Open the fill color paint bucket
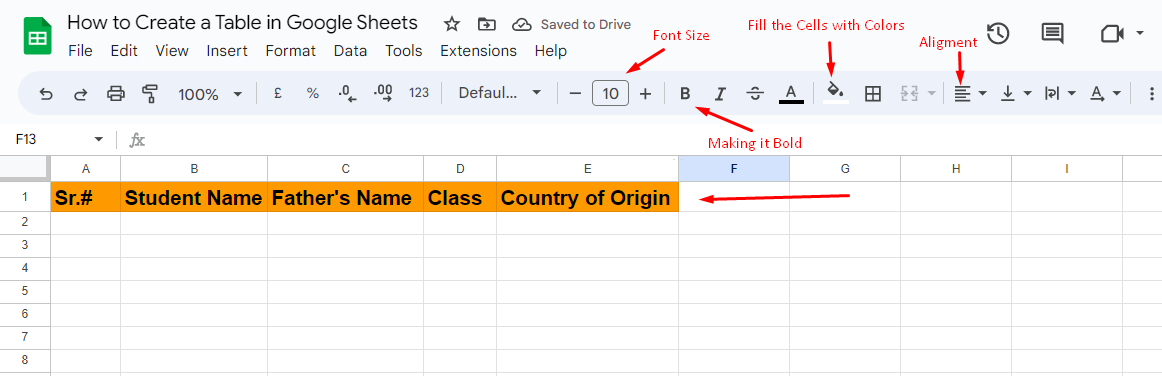The height and width of the screenshot is (376, 1162). (x=836, y=93)
